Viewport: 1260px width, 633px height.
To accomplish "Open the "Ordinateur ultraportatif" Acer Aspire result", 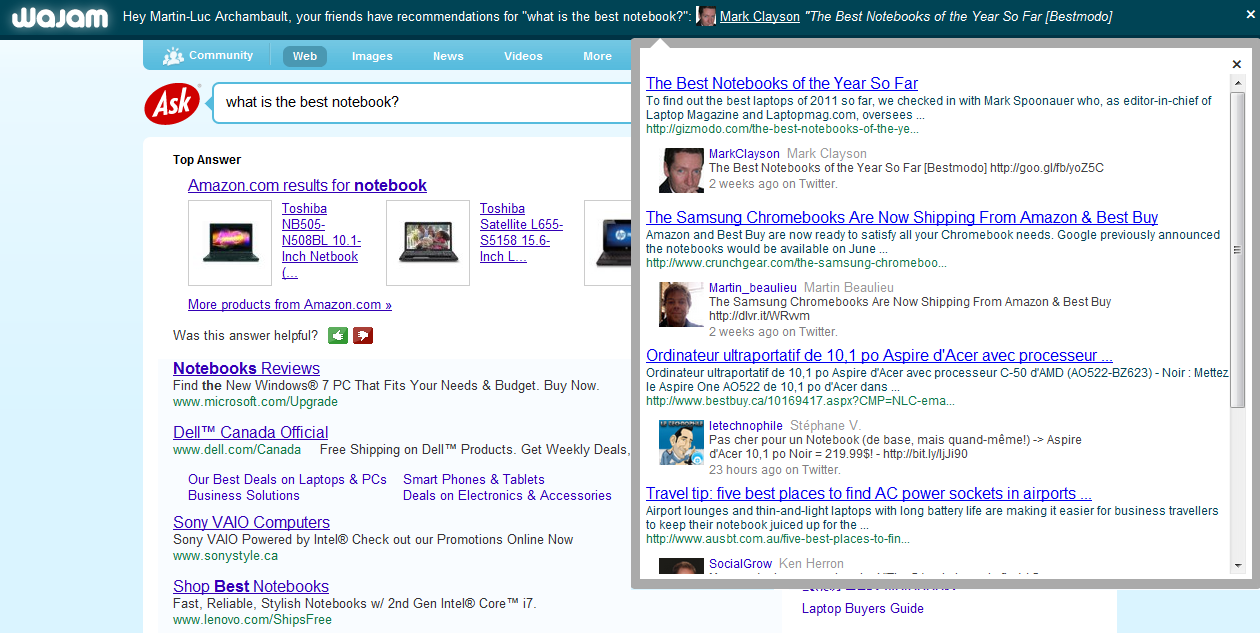I will [879, 355].
